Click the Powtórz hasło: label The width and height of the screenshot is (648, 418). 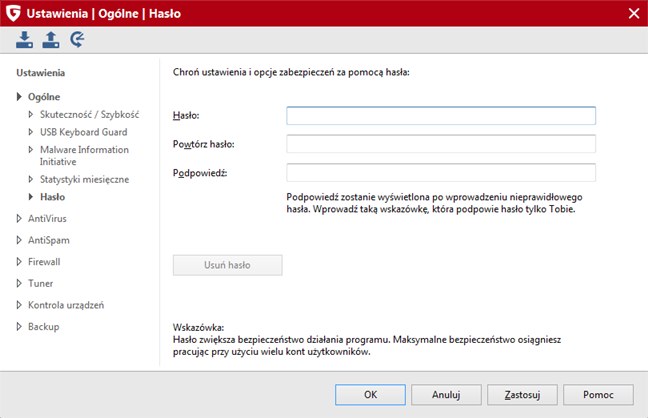203,144
